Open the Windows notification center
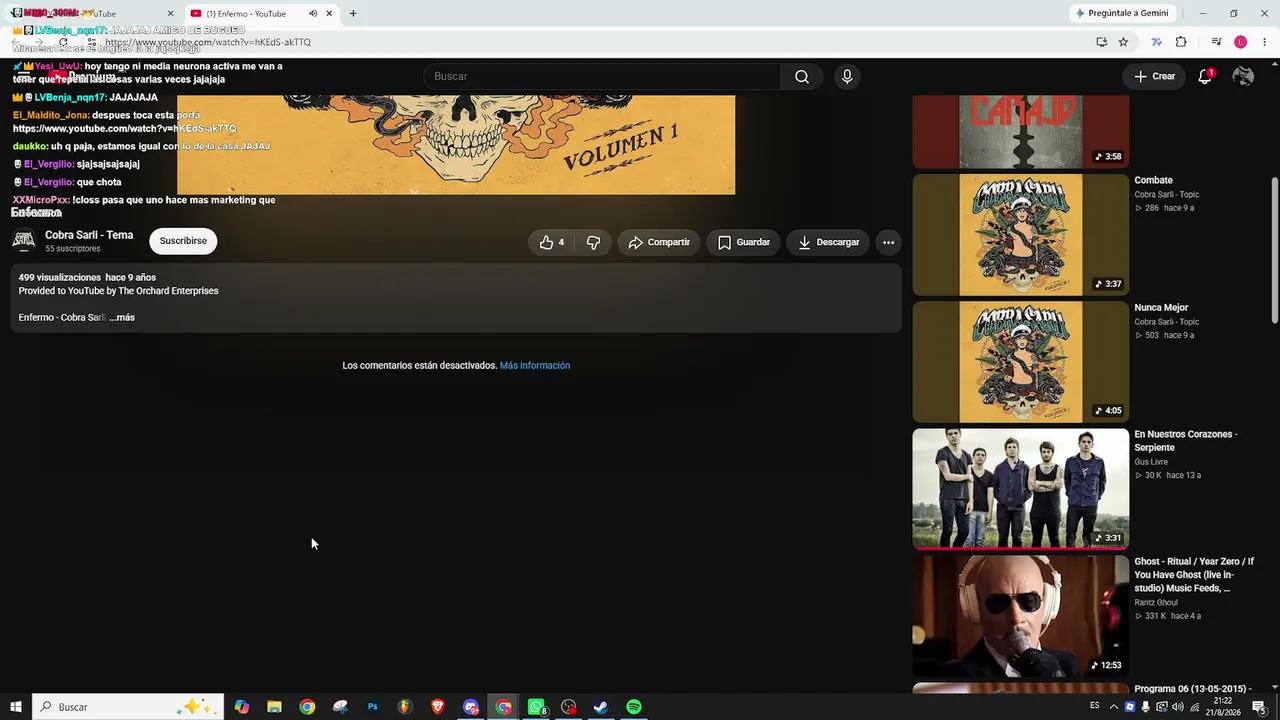Viewport: 1280px width, 720px height. 1260,707
